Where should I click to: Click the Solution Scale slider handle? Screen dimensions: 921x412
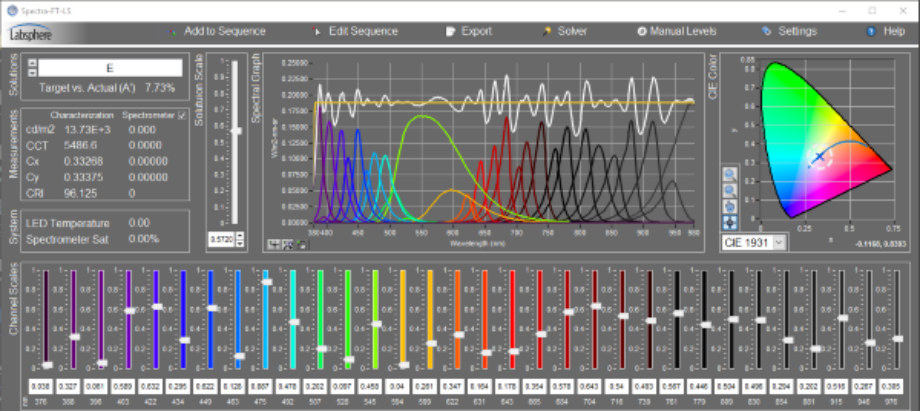[236, 130]
